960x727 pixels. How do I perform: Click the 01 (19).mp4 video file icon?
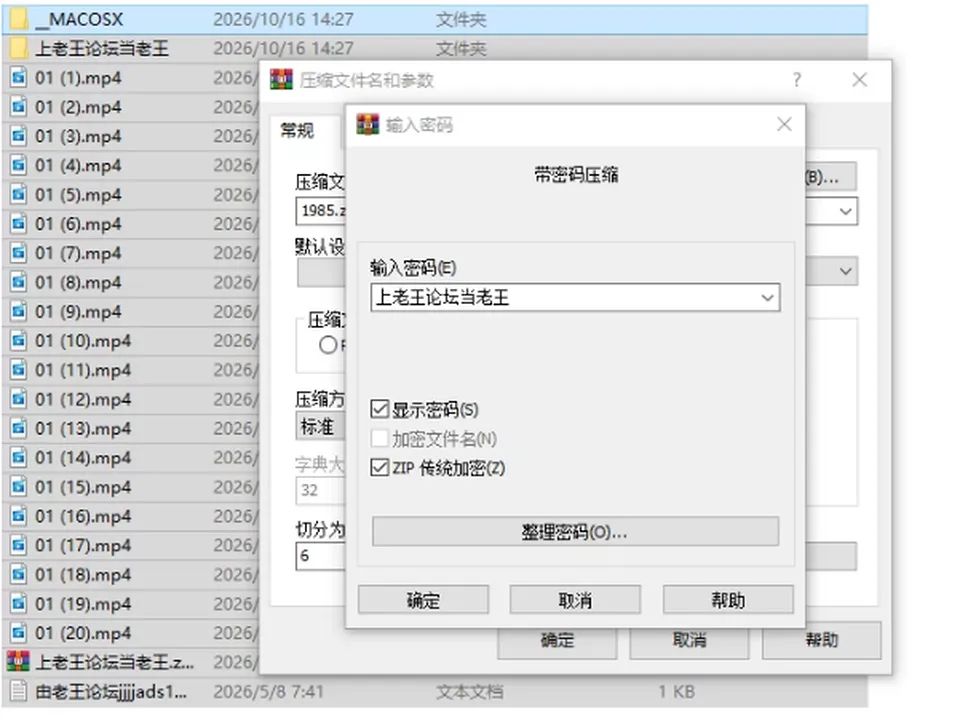pos(19,604)
